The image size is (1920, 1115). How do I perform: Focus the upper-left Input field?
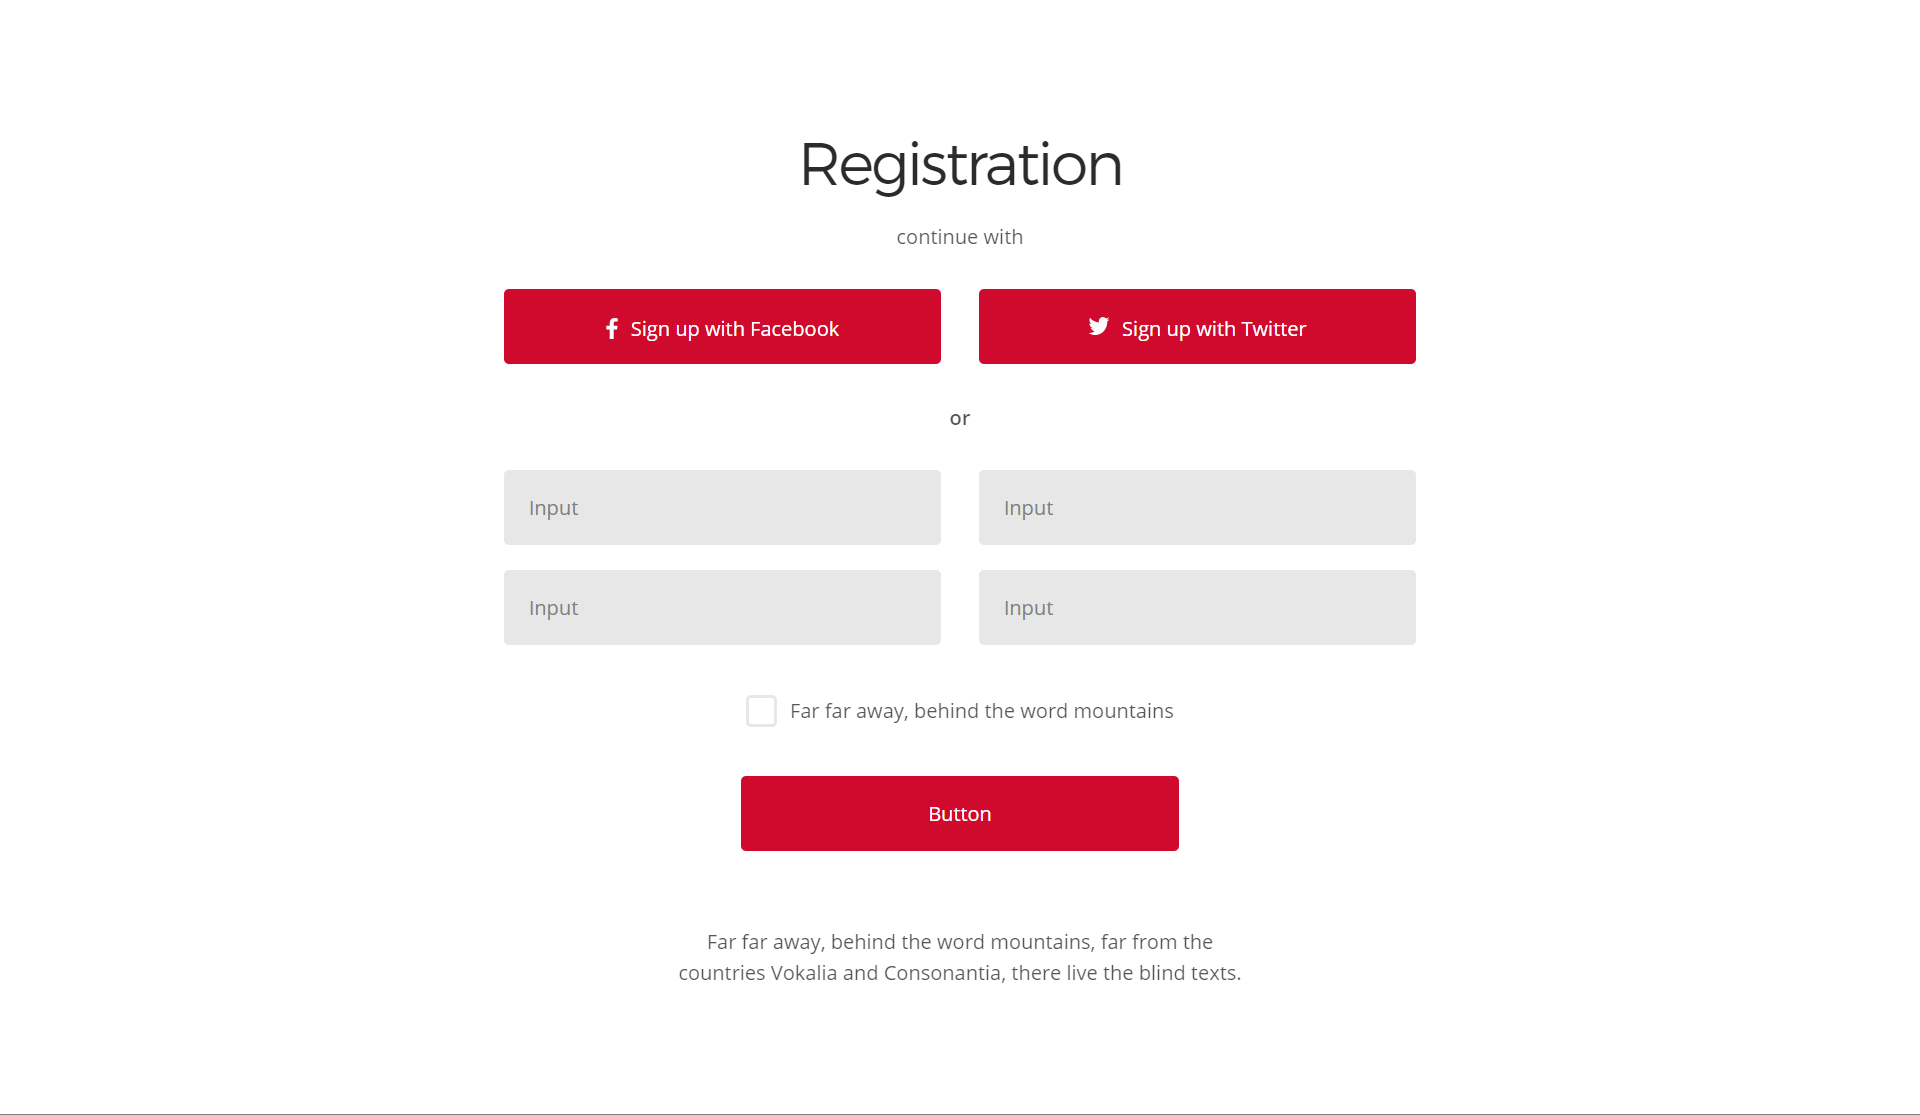(x=722, y=507)
